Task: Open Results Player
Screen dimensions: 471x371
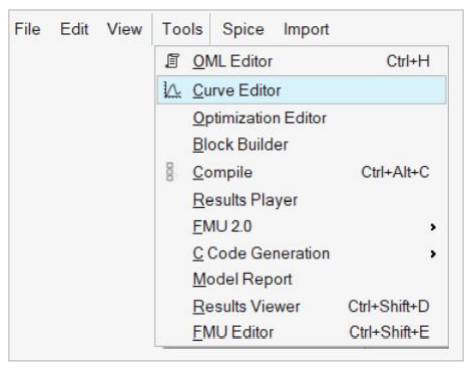Action: pyautogui.click(x=302, y=200)
